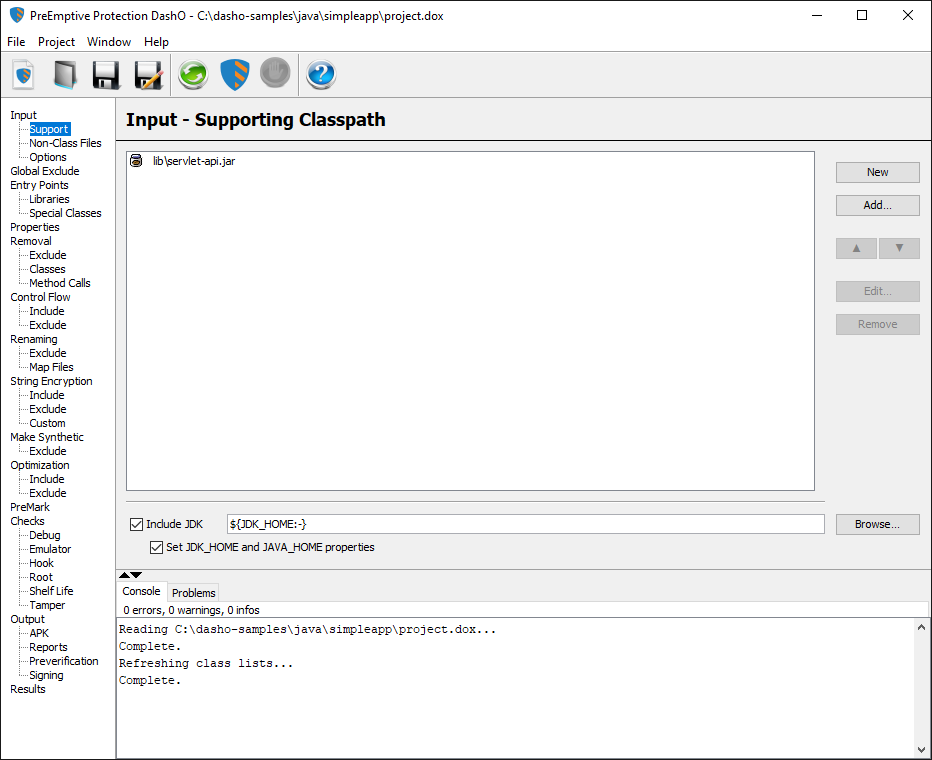932x760 pixels.
Task: Click the Remove button
Action: [x=877, y=324]
